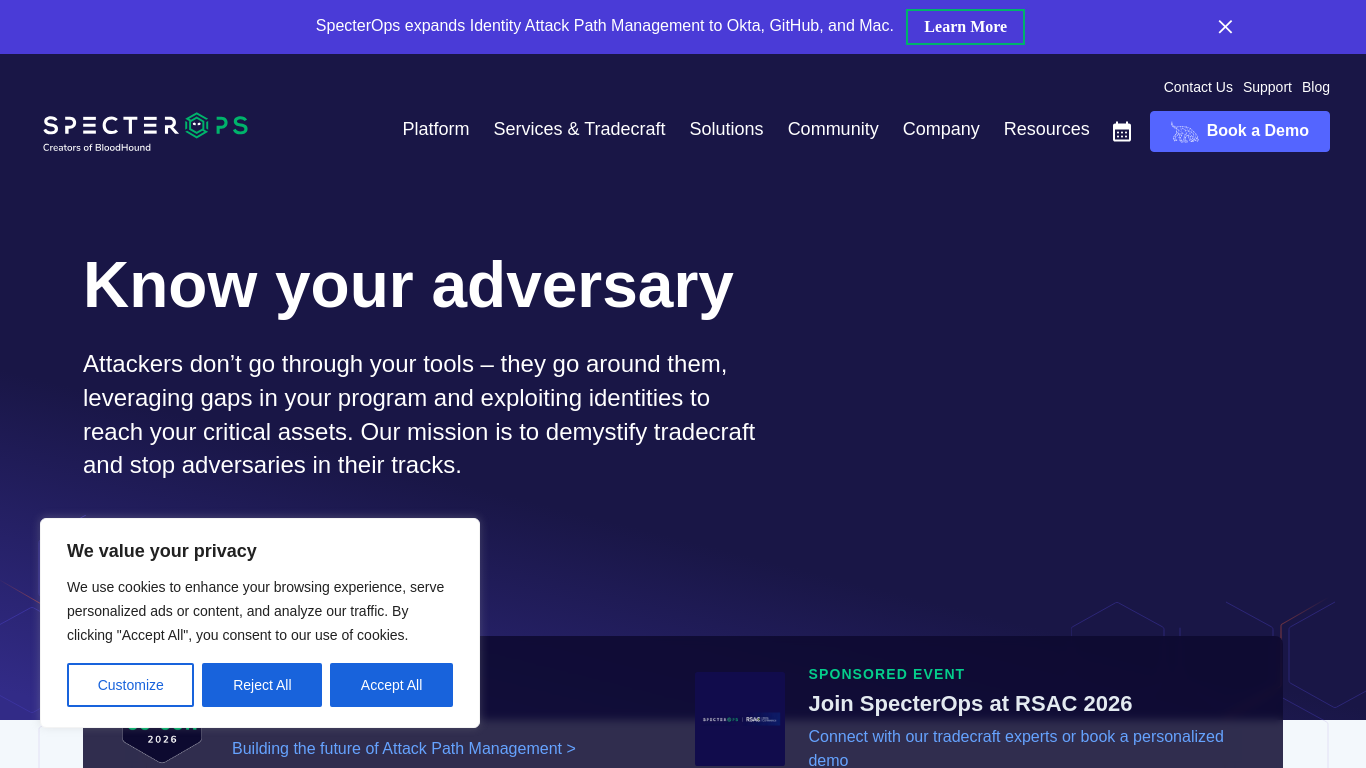
Task: Close the announcement banner
Action: 1225,27
